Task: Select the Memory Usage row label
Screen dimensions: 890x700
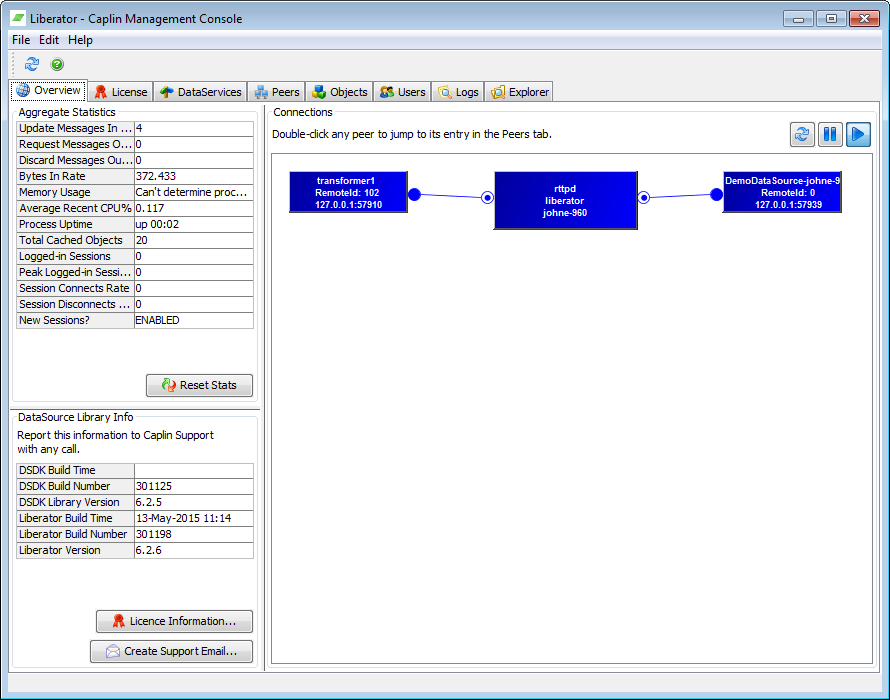Action: (75, 192)
